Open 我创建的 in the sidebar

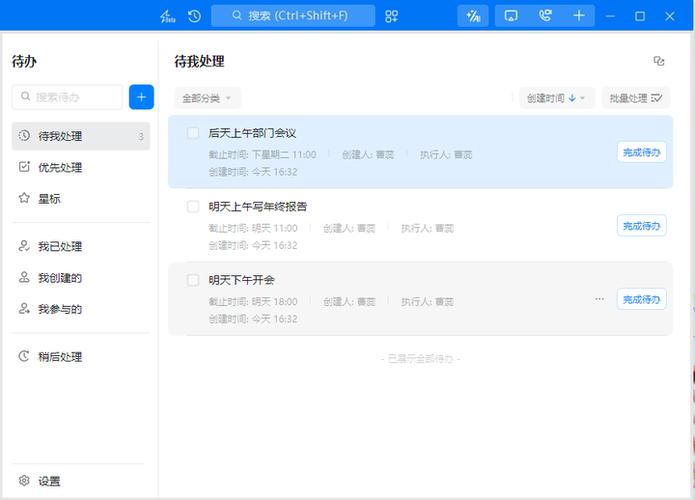click(81, 277)
